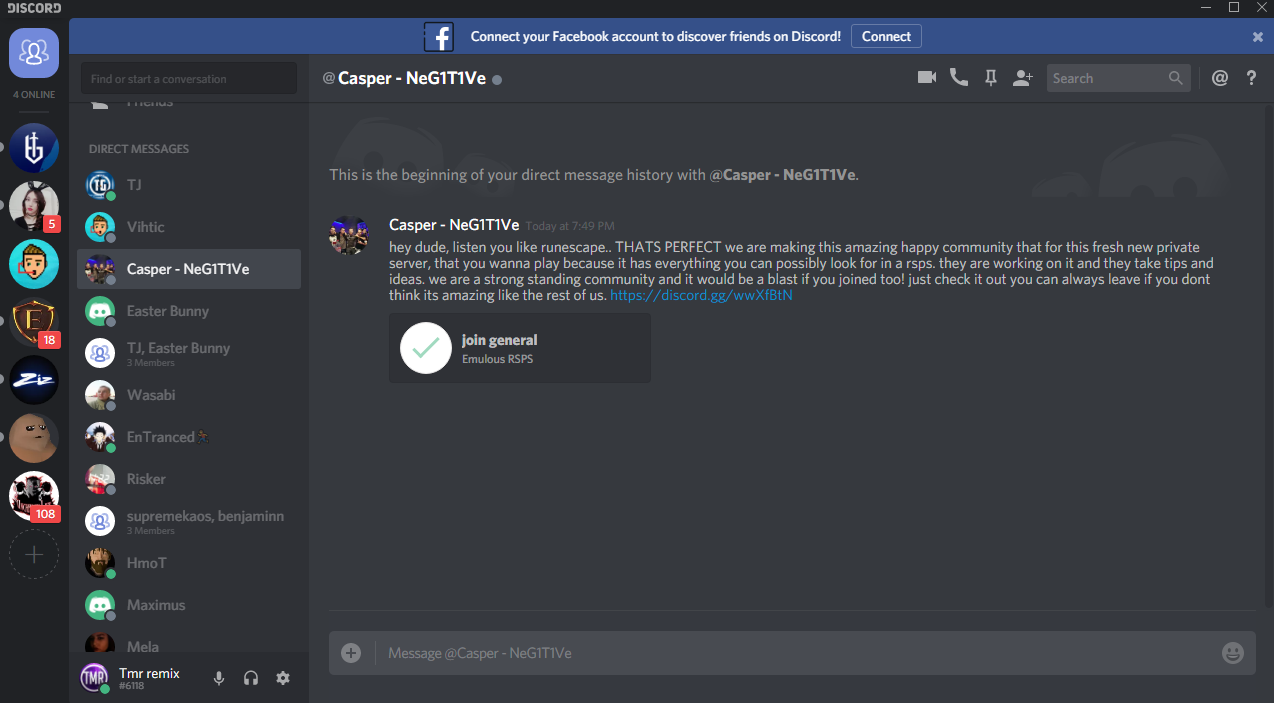Click the Casper - NeG1T1Ve message username
Image resolution: width=1274 pixels, height=703 pixels.
click(454, 225)
